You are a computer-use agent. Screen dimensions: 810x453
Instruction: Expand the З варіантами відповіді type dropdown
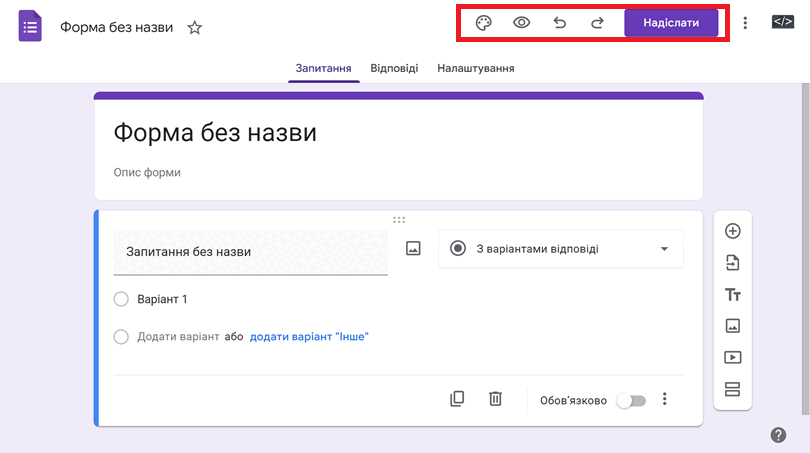pos(560,249)
